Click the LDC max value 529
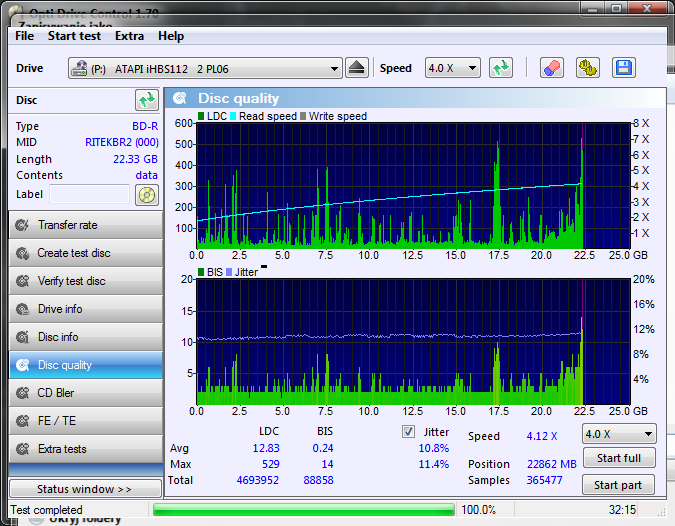 click(x=271, y=464)
